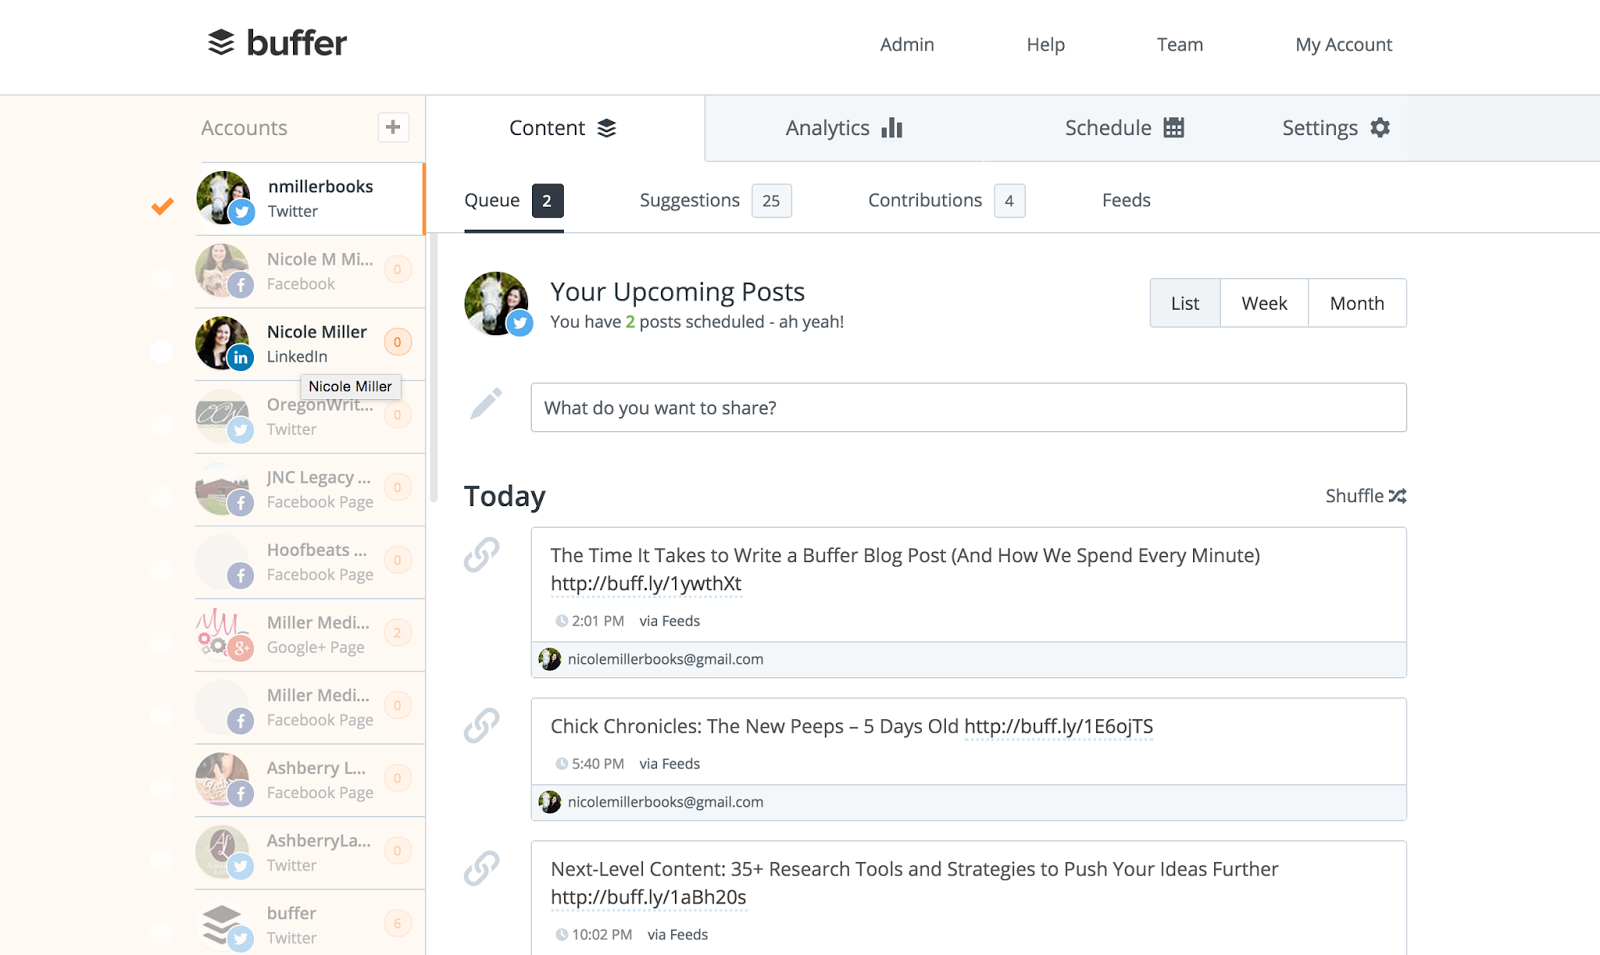
Task: Select the Miller Medi... Facebook Page account
Action: point(310,708)
